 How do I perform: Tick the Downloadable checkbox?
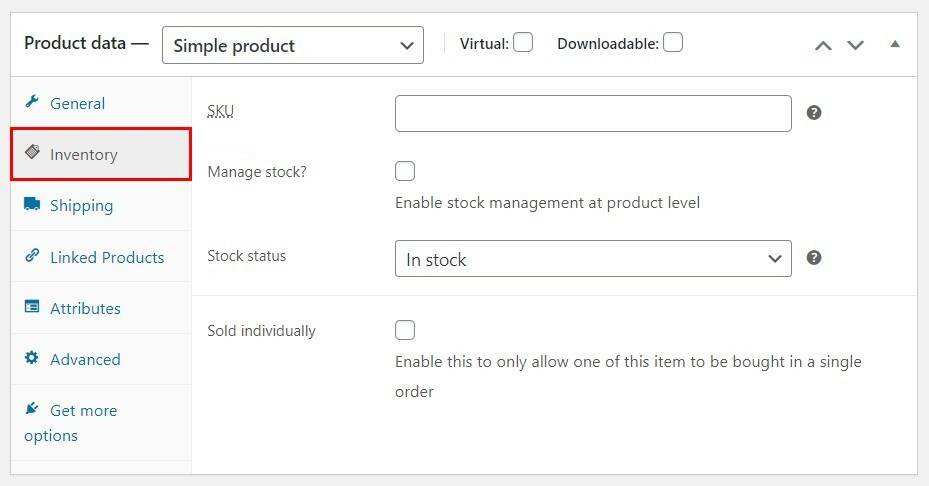coord(673,42)
